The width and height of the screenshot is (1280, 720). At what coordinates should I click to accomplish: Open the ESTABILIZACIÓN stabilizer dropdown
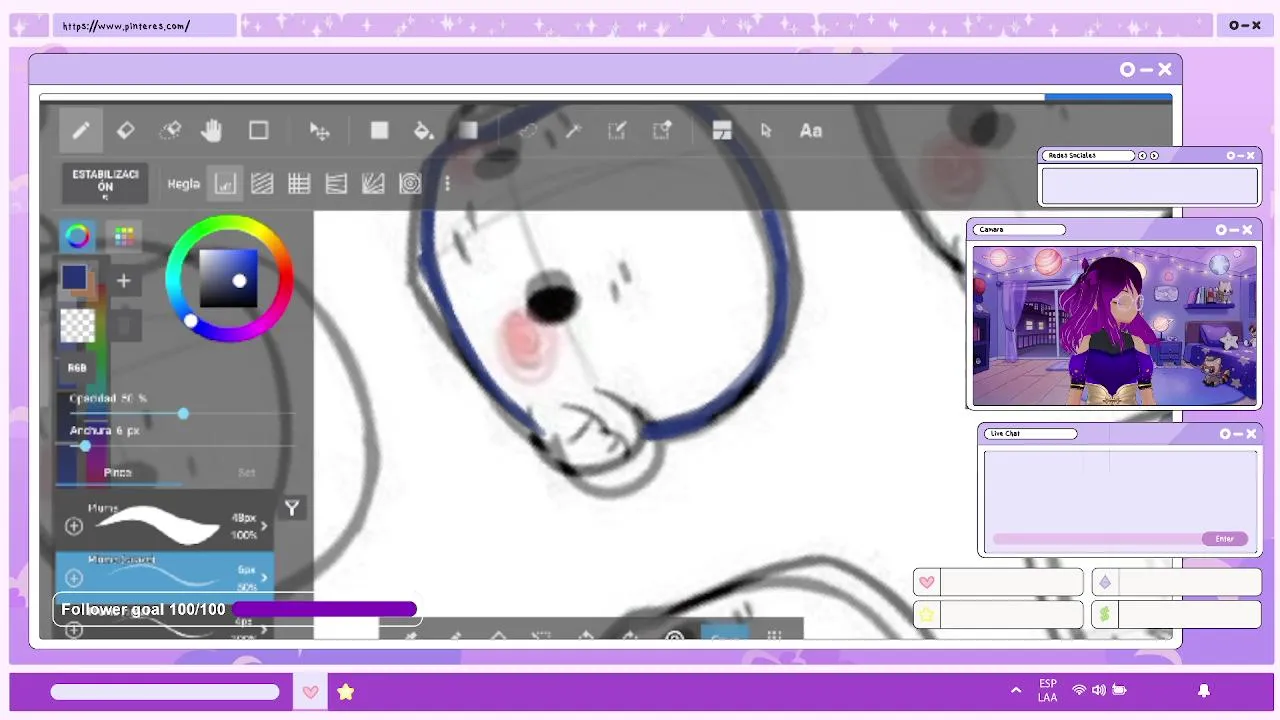coord(105,184)
